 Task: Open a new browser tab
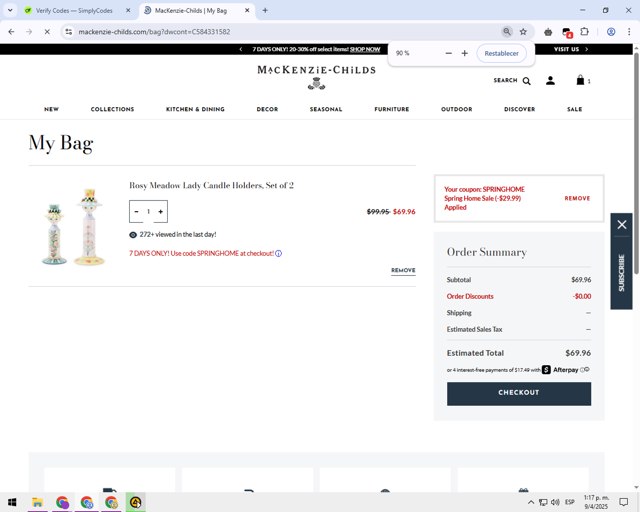[x=265, y=11]
